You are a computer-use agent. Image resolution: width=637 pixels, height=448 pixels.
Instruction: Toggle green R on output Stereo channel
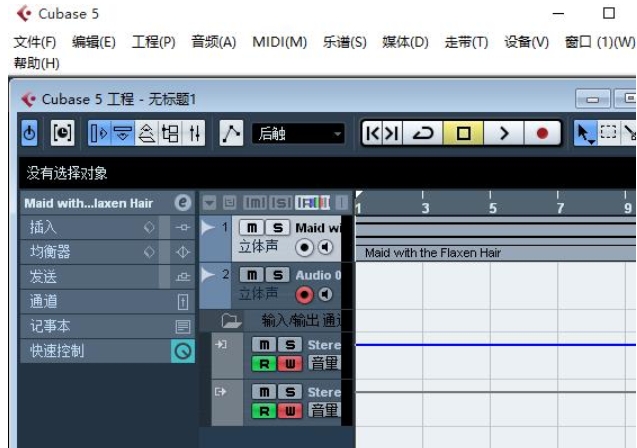[264, 411]
